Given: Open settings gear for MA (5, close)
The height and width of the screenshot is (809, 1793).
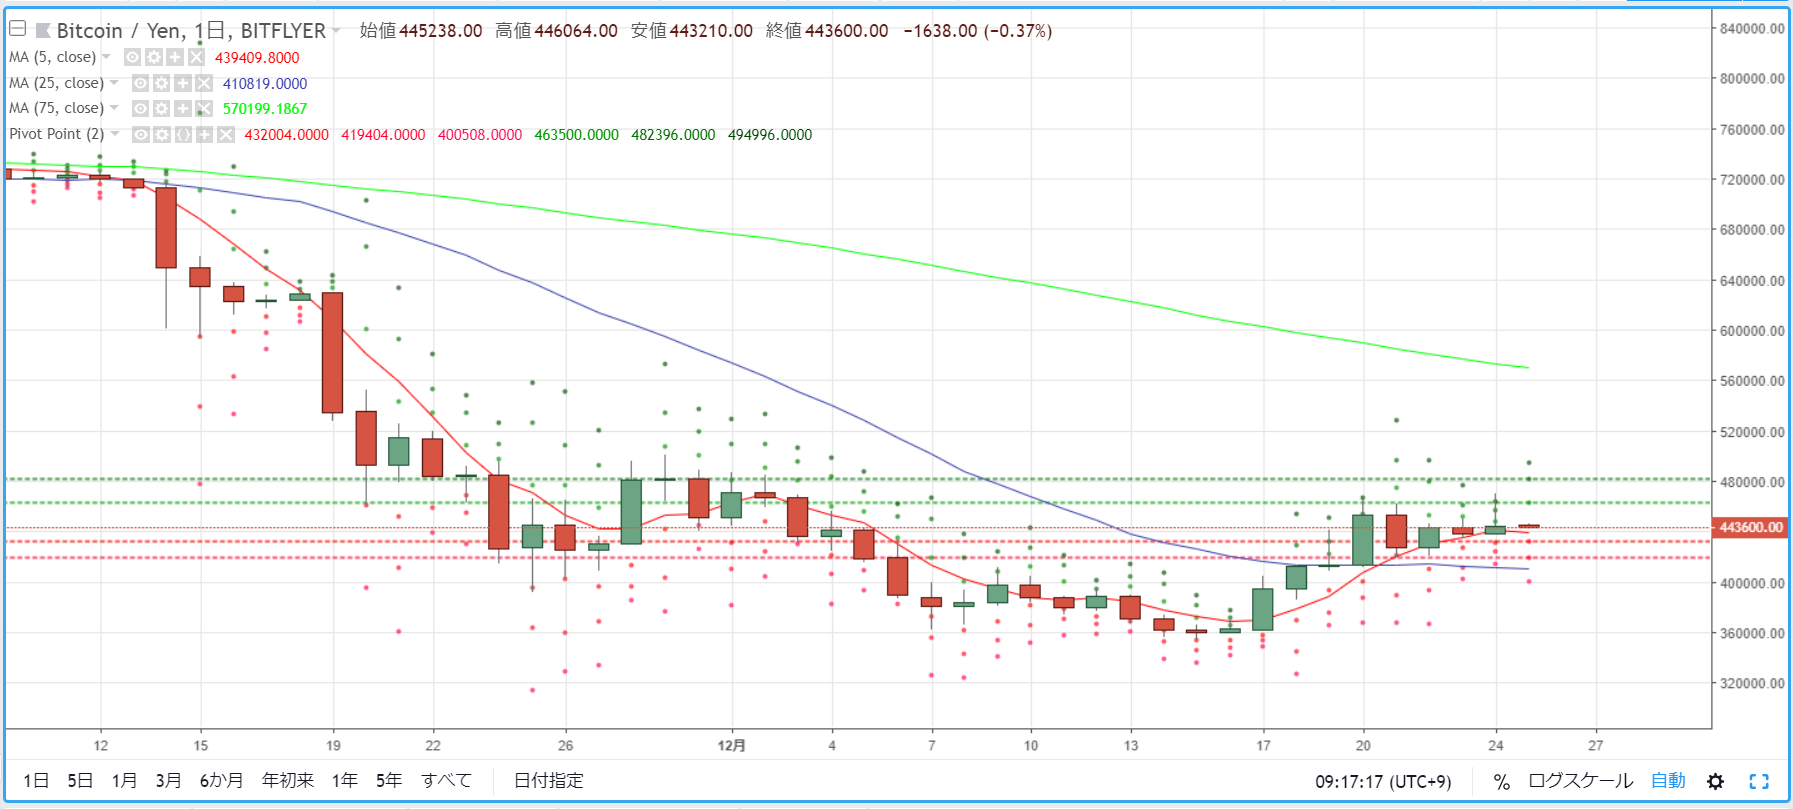Looking at the screenshot, I should pyautogui.click(x=154, y=57).
